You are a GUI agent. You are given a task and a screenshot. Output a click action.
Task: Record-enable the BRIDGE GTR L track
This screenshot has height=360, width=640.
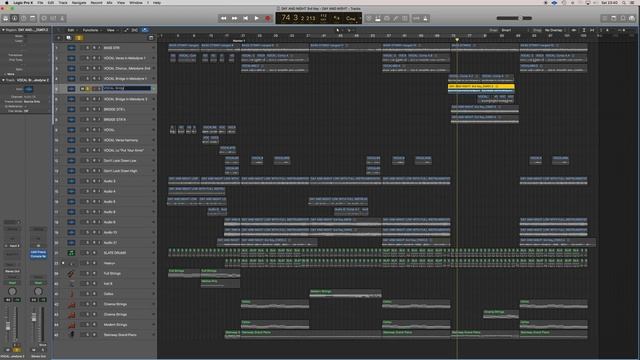pos(94,109)
